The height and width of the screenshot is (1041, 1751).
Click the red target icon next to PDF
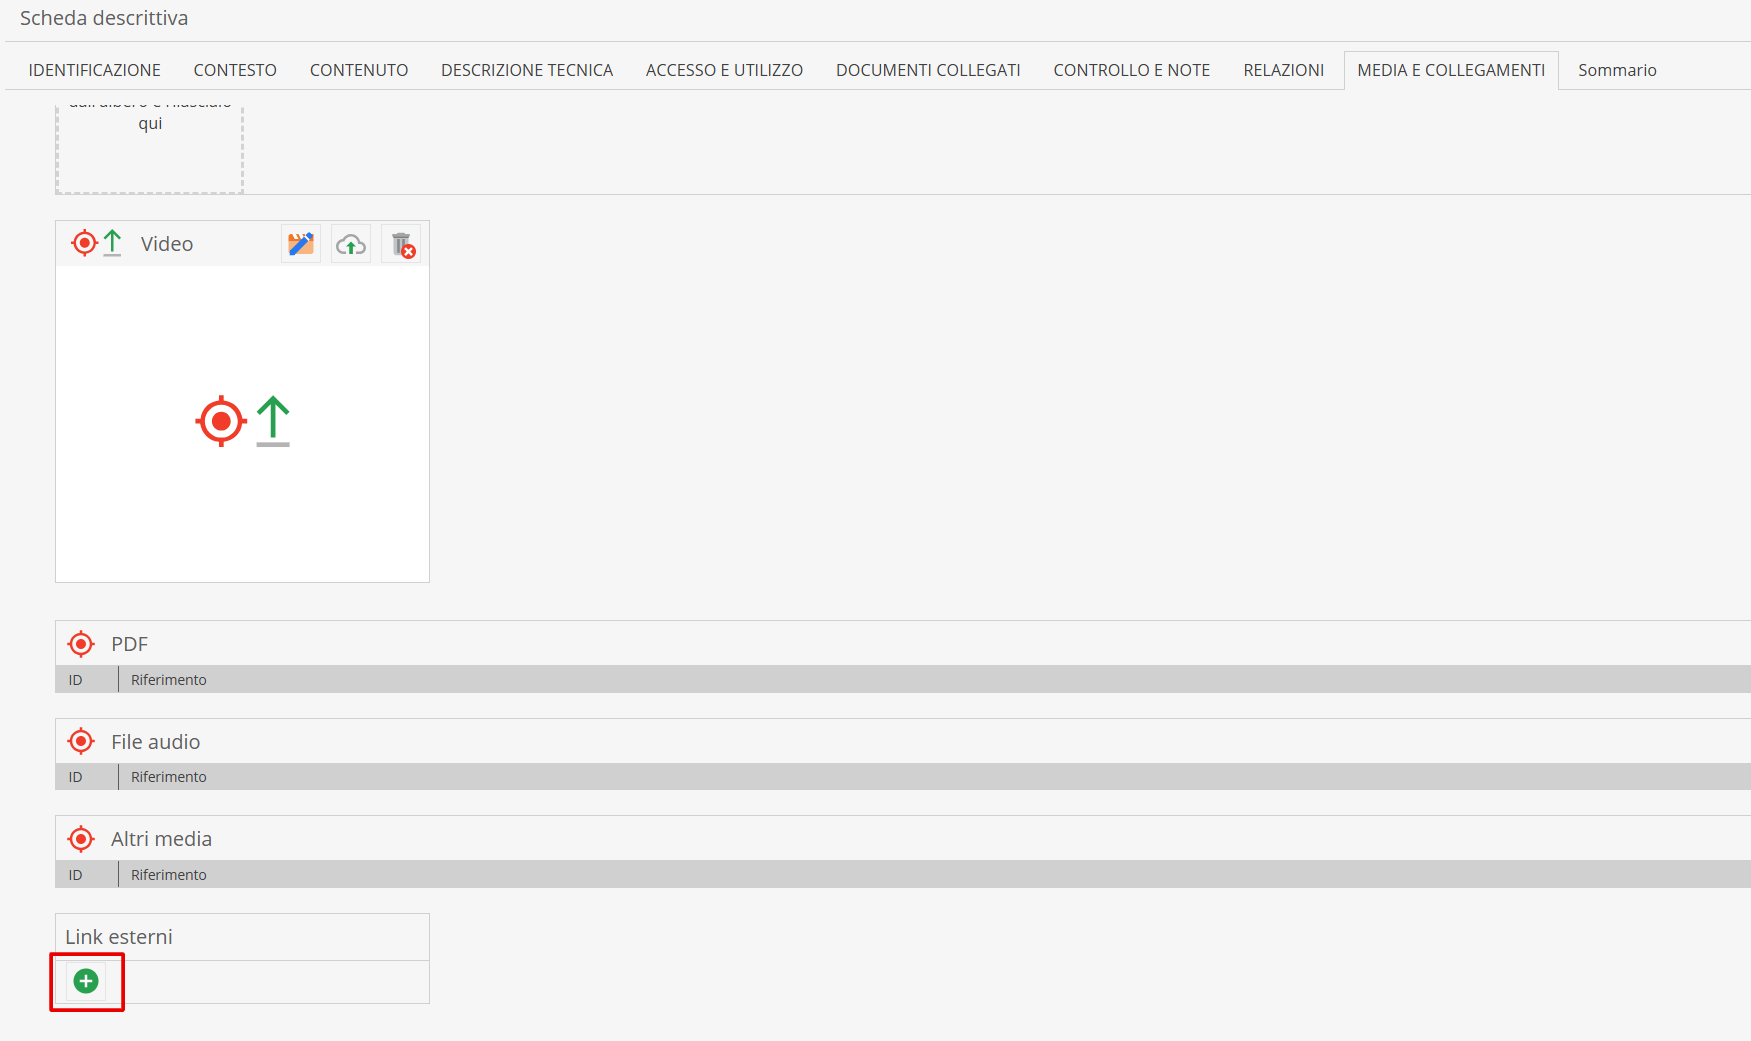81,644
